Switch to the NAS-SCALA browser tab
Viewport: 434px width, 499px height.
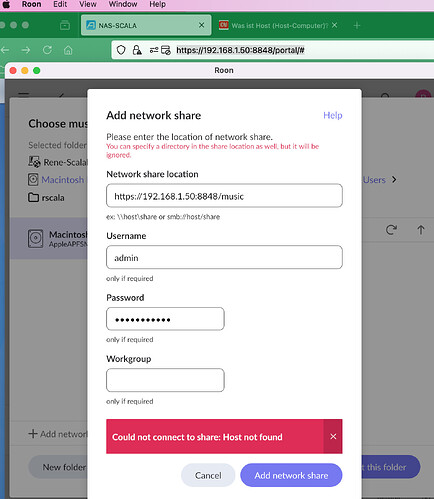146,25
